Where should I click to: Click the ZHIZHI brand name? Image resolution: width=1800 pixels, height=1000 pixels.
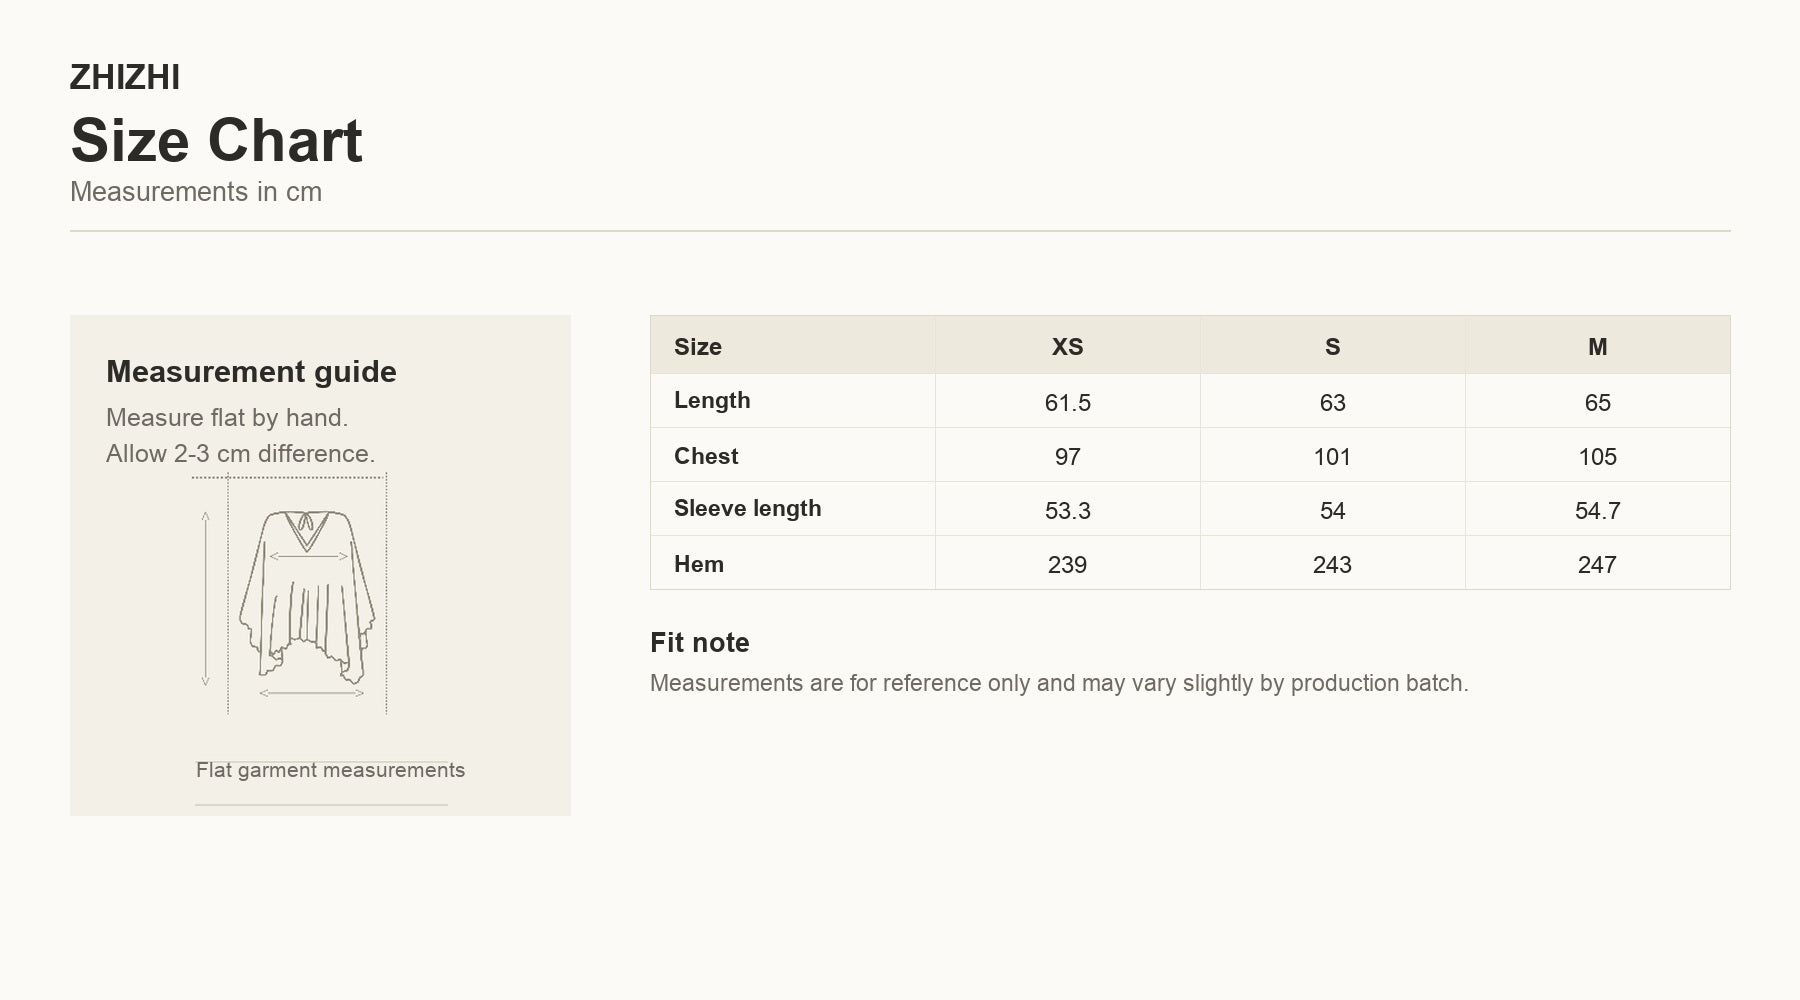(x=125, y=77)
